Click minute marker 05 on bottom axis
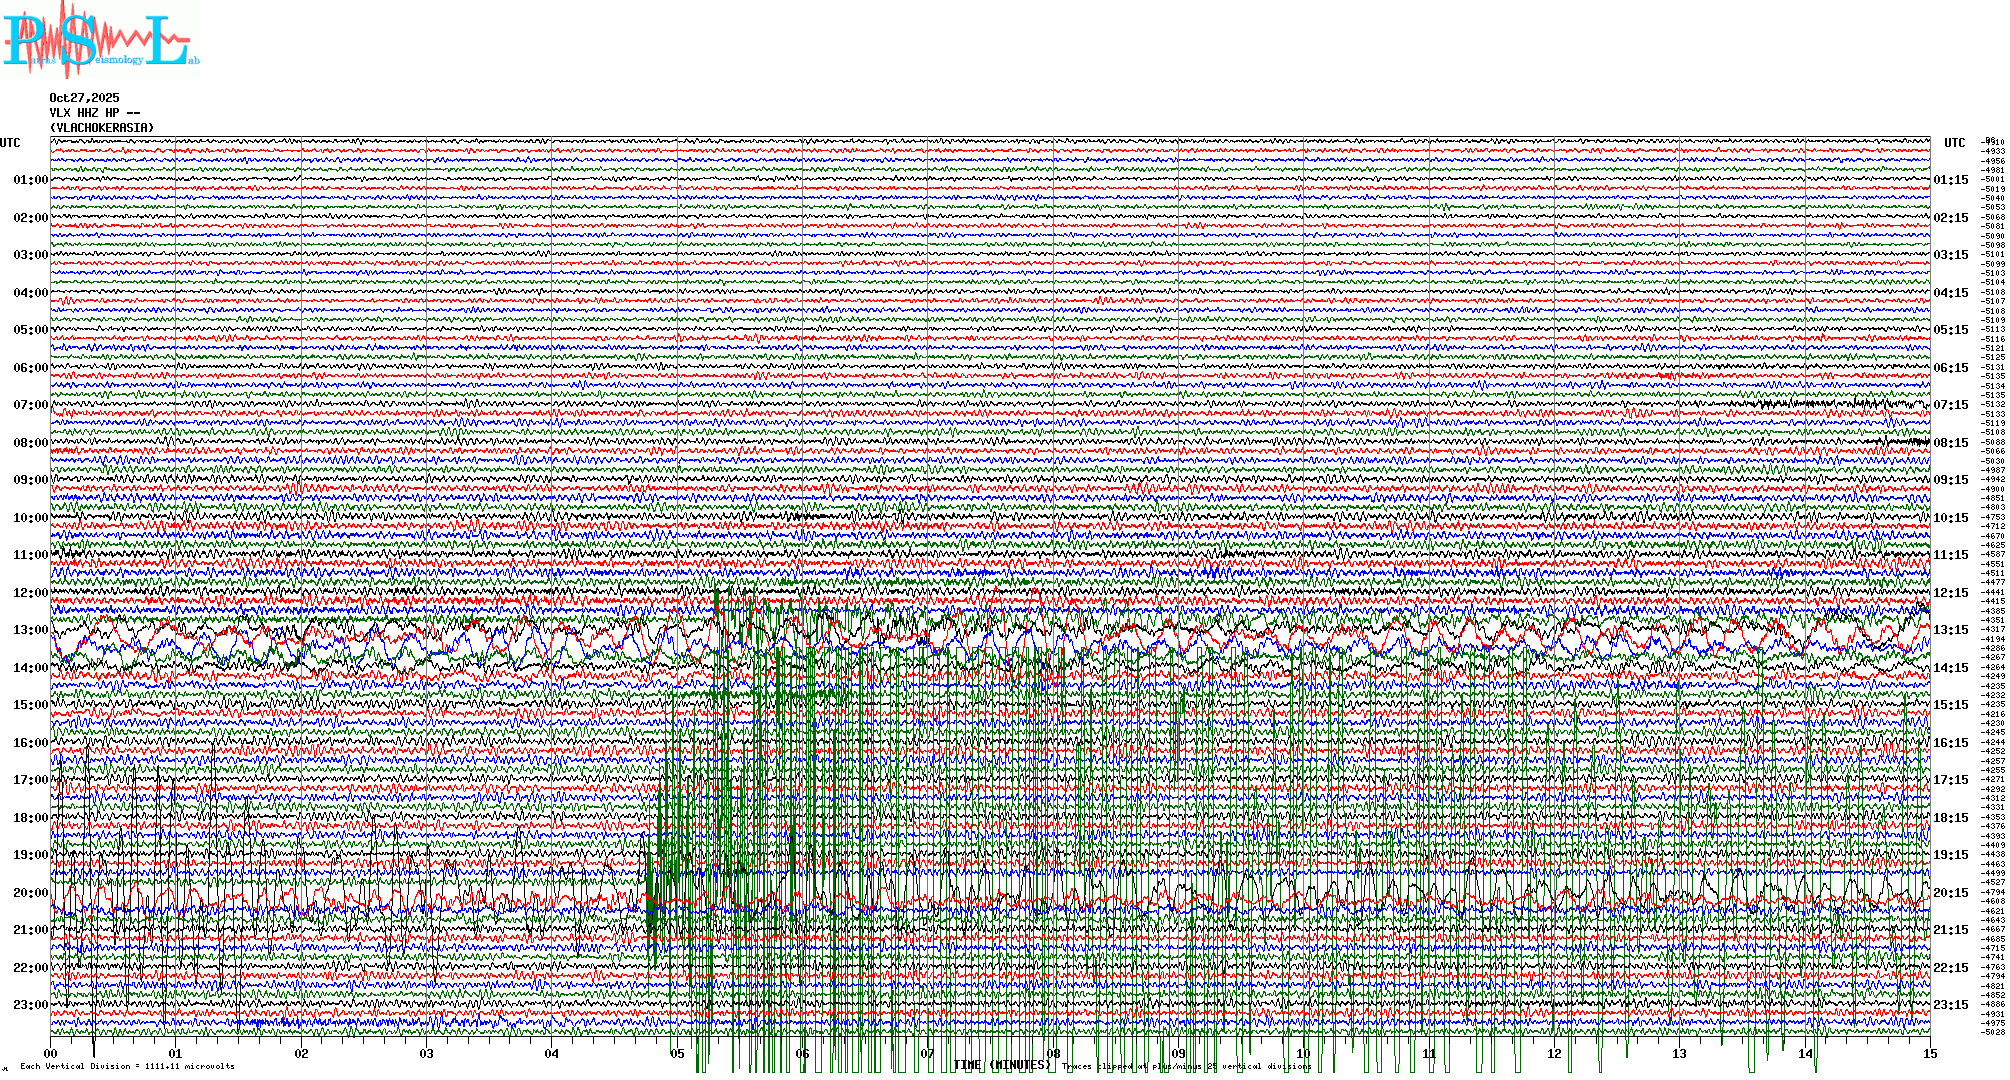The image size is (2010, 1080). pos(677,1053)
